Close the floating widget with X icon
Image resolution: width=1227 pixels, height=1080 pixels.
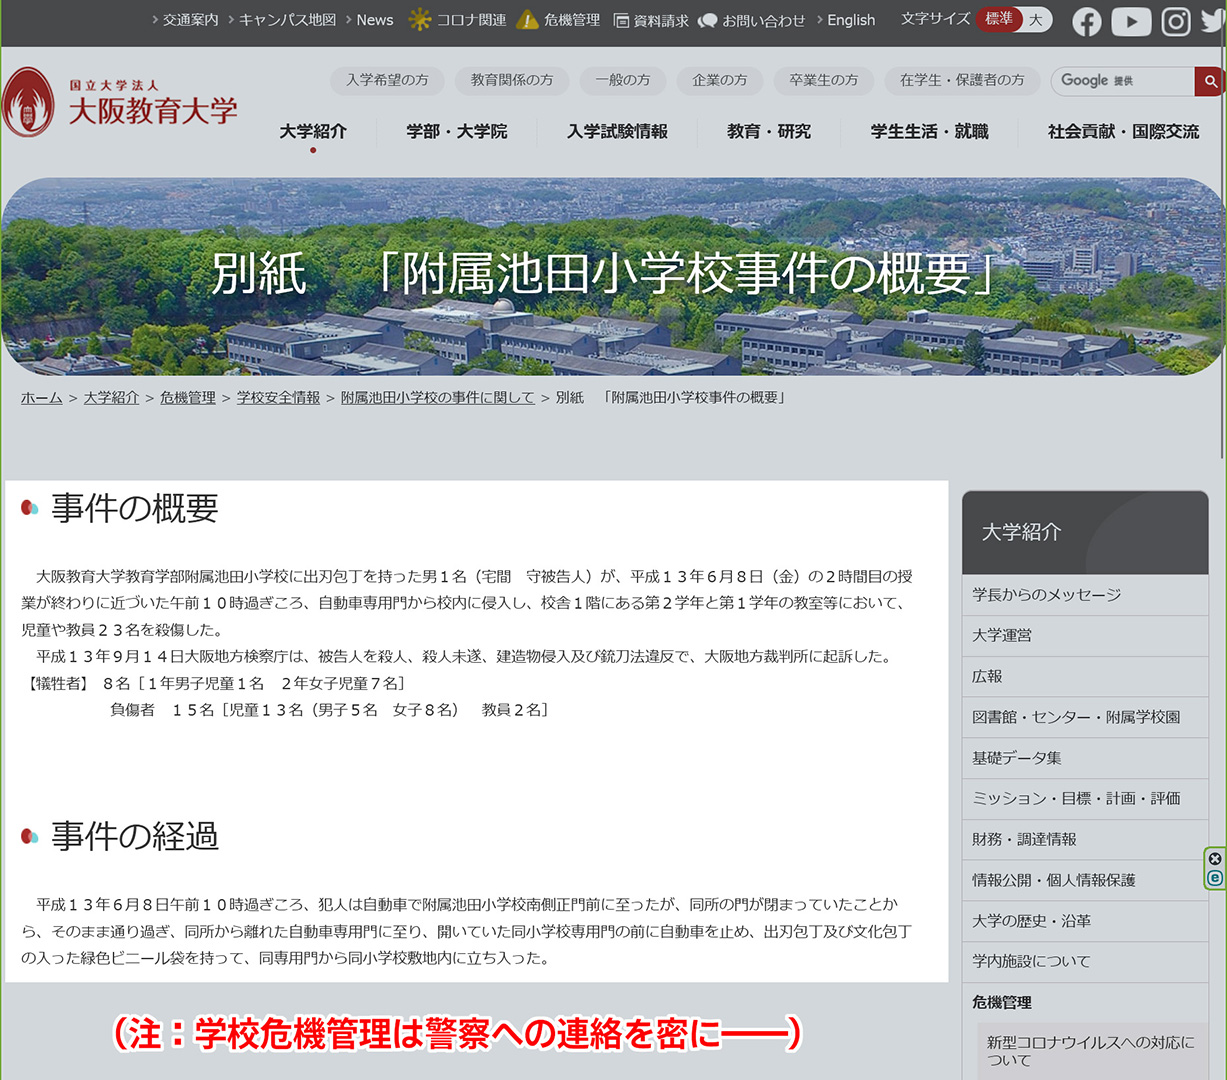1215,859
